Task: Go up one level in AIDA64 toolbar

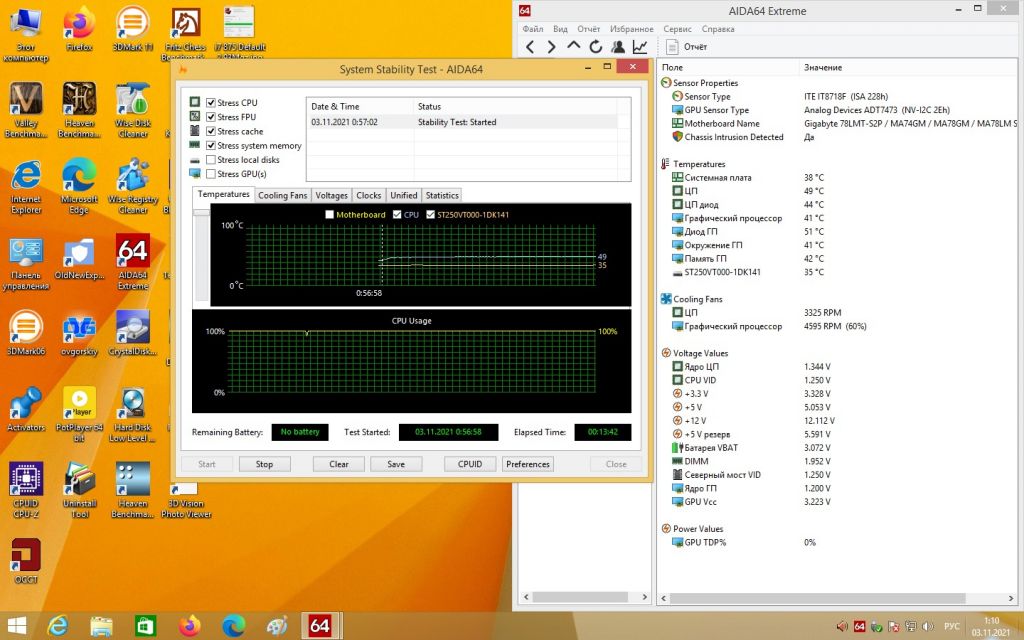Action: coord(573,46)
